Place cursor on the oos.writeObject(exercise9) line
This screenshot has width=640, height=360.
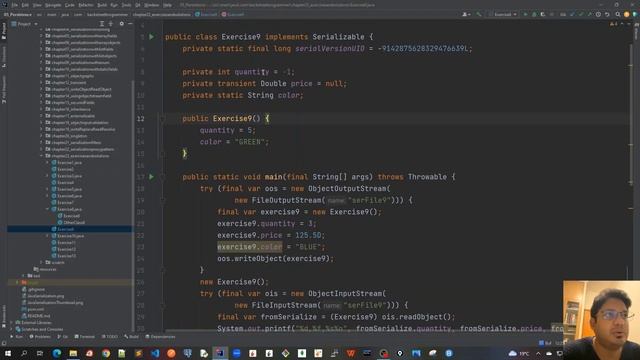[x=275, y=259]
